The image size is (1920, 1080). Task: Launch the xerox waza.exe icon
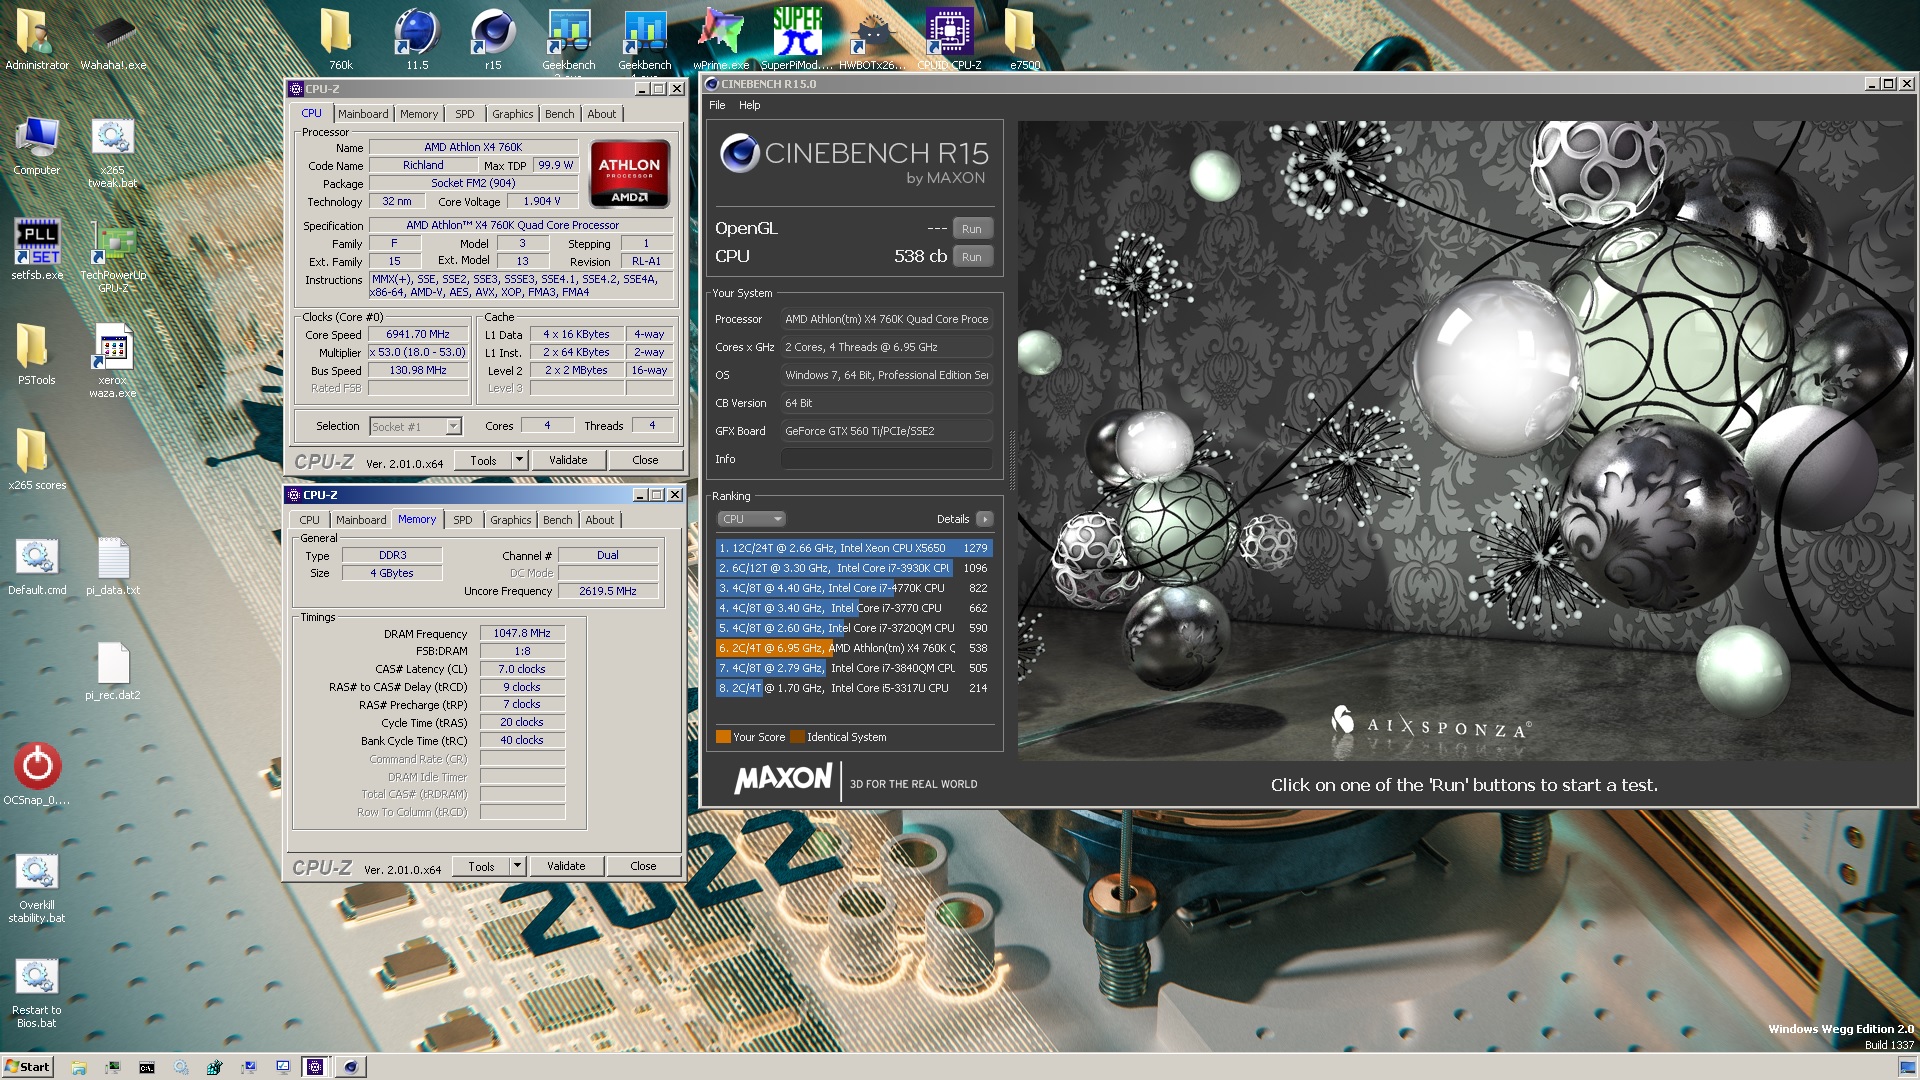pyautogui.click(x=112, y=360)
